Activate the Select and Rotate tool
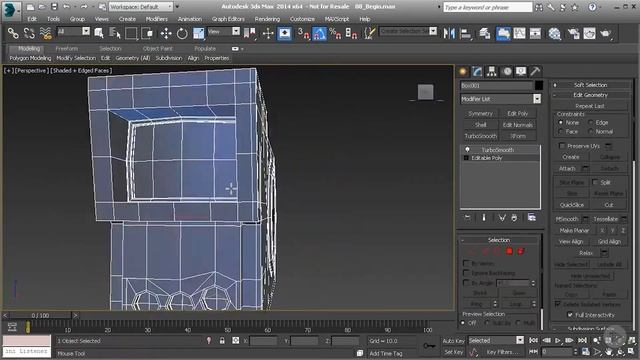This screenshot has height=360, width=640. coord(182,33)
